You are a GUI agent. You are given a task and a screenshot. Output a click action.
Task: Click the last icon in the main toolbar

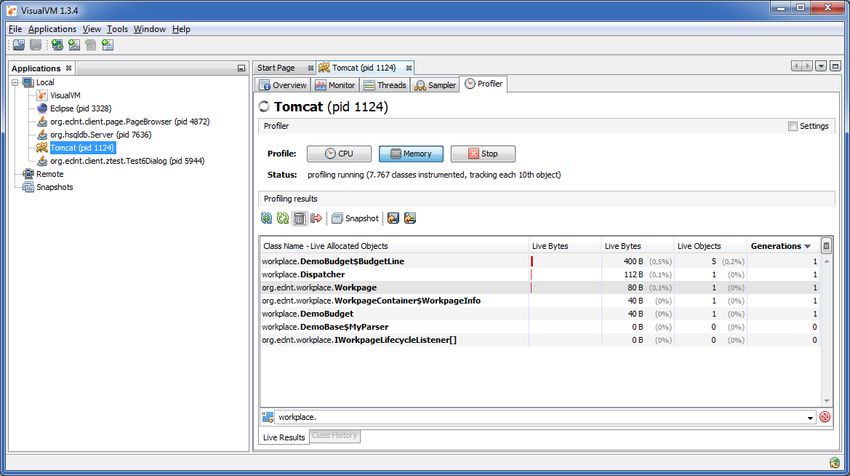107,45
